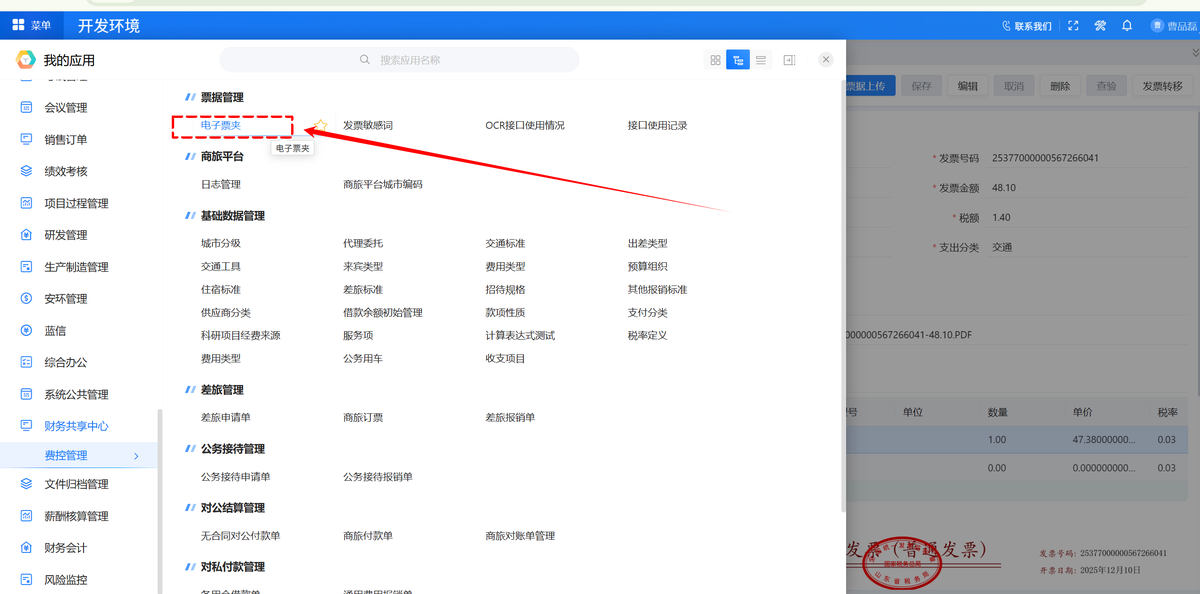The image size is (1200, 594).
Task: Click the sidebar vertical scrollbar
Action: (x=158, y=502)
